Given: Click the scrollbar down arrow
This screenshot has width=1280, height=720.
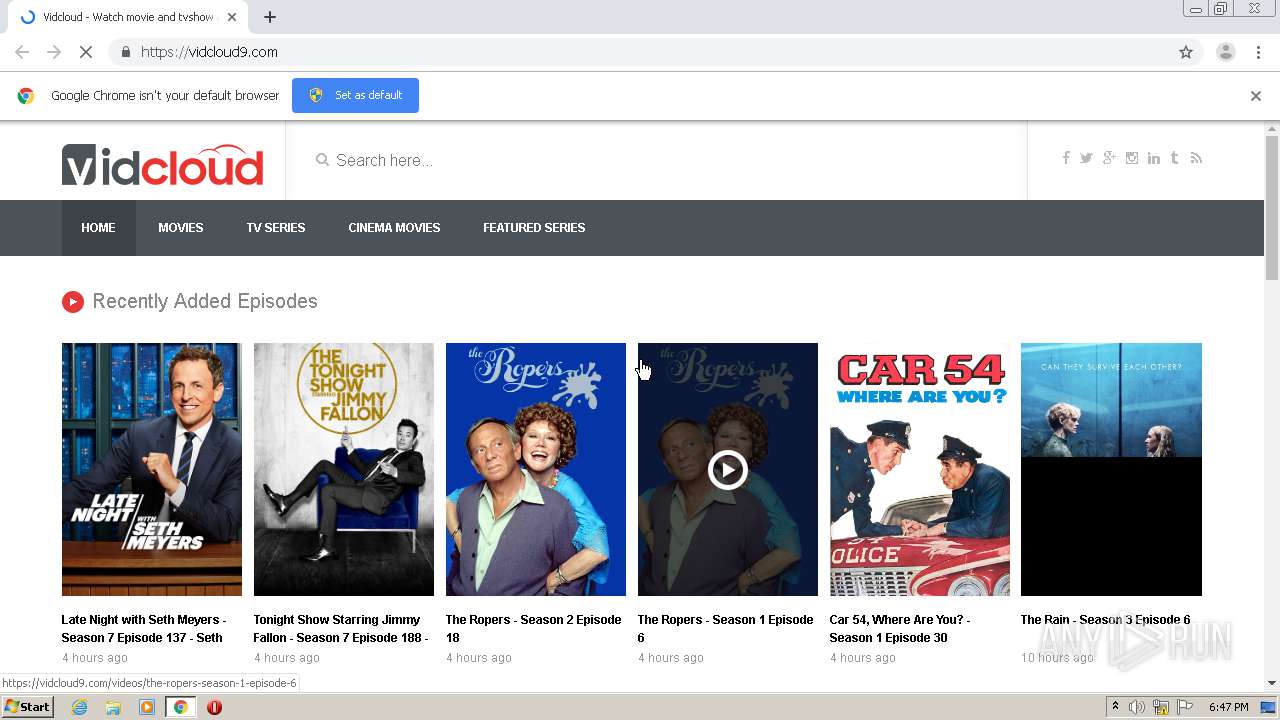Looking at the screenshot, I should (1272, 683).
